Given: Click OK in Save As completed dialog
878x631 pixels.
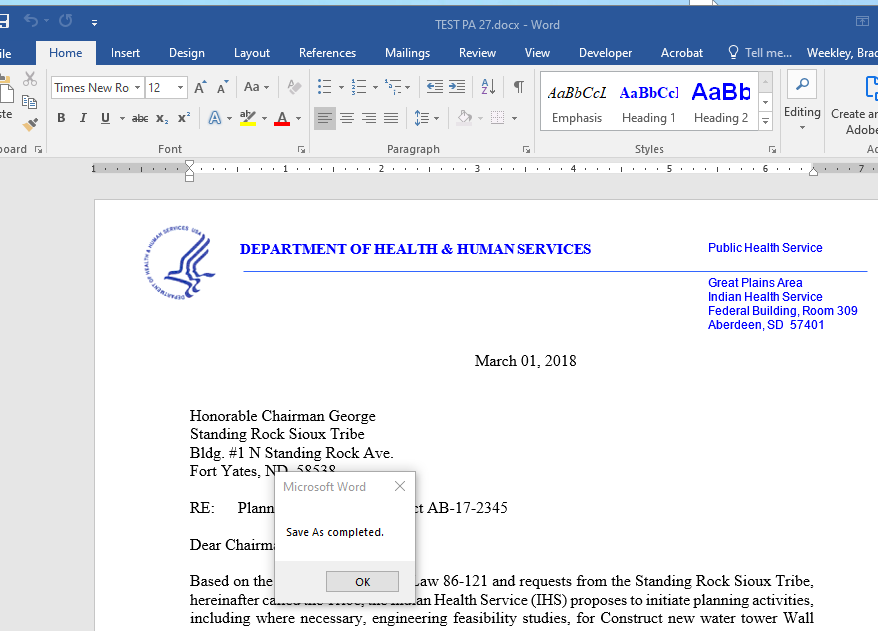Looking at the screenshot, I should 362,582.
